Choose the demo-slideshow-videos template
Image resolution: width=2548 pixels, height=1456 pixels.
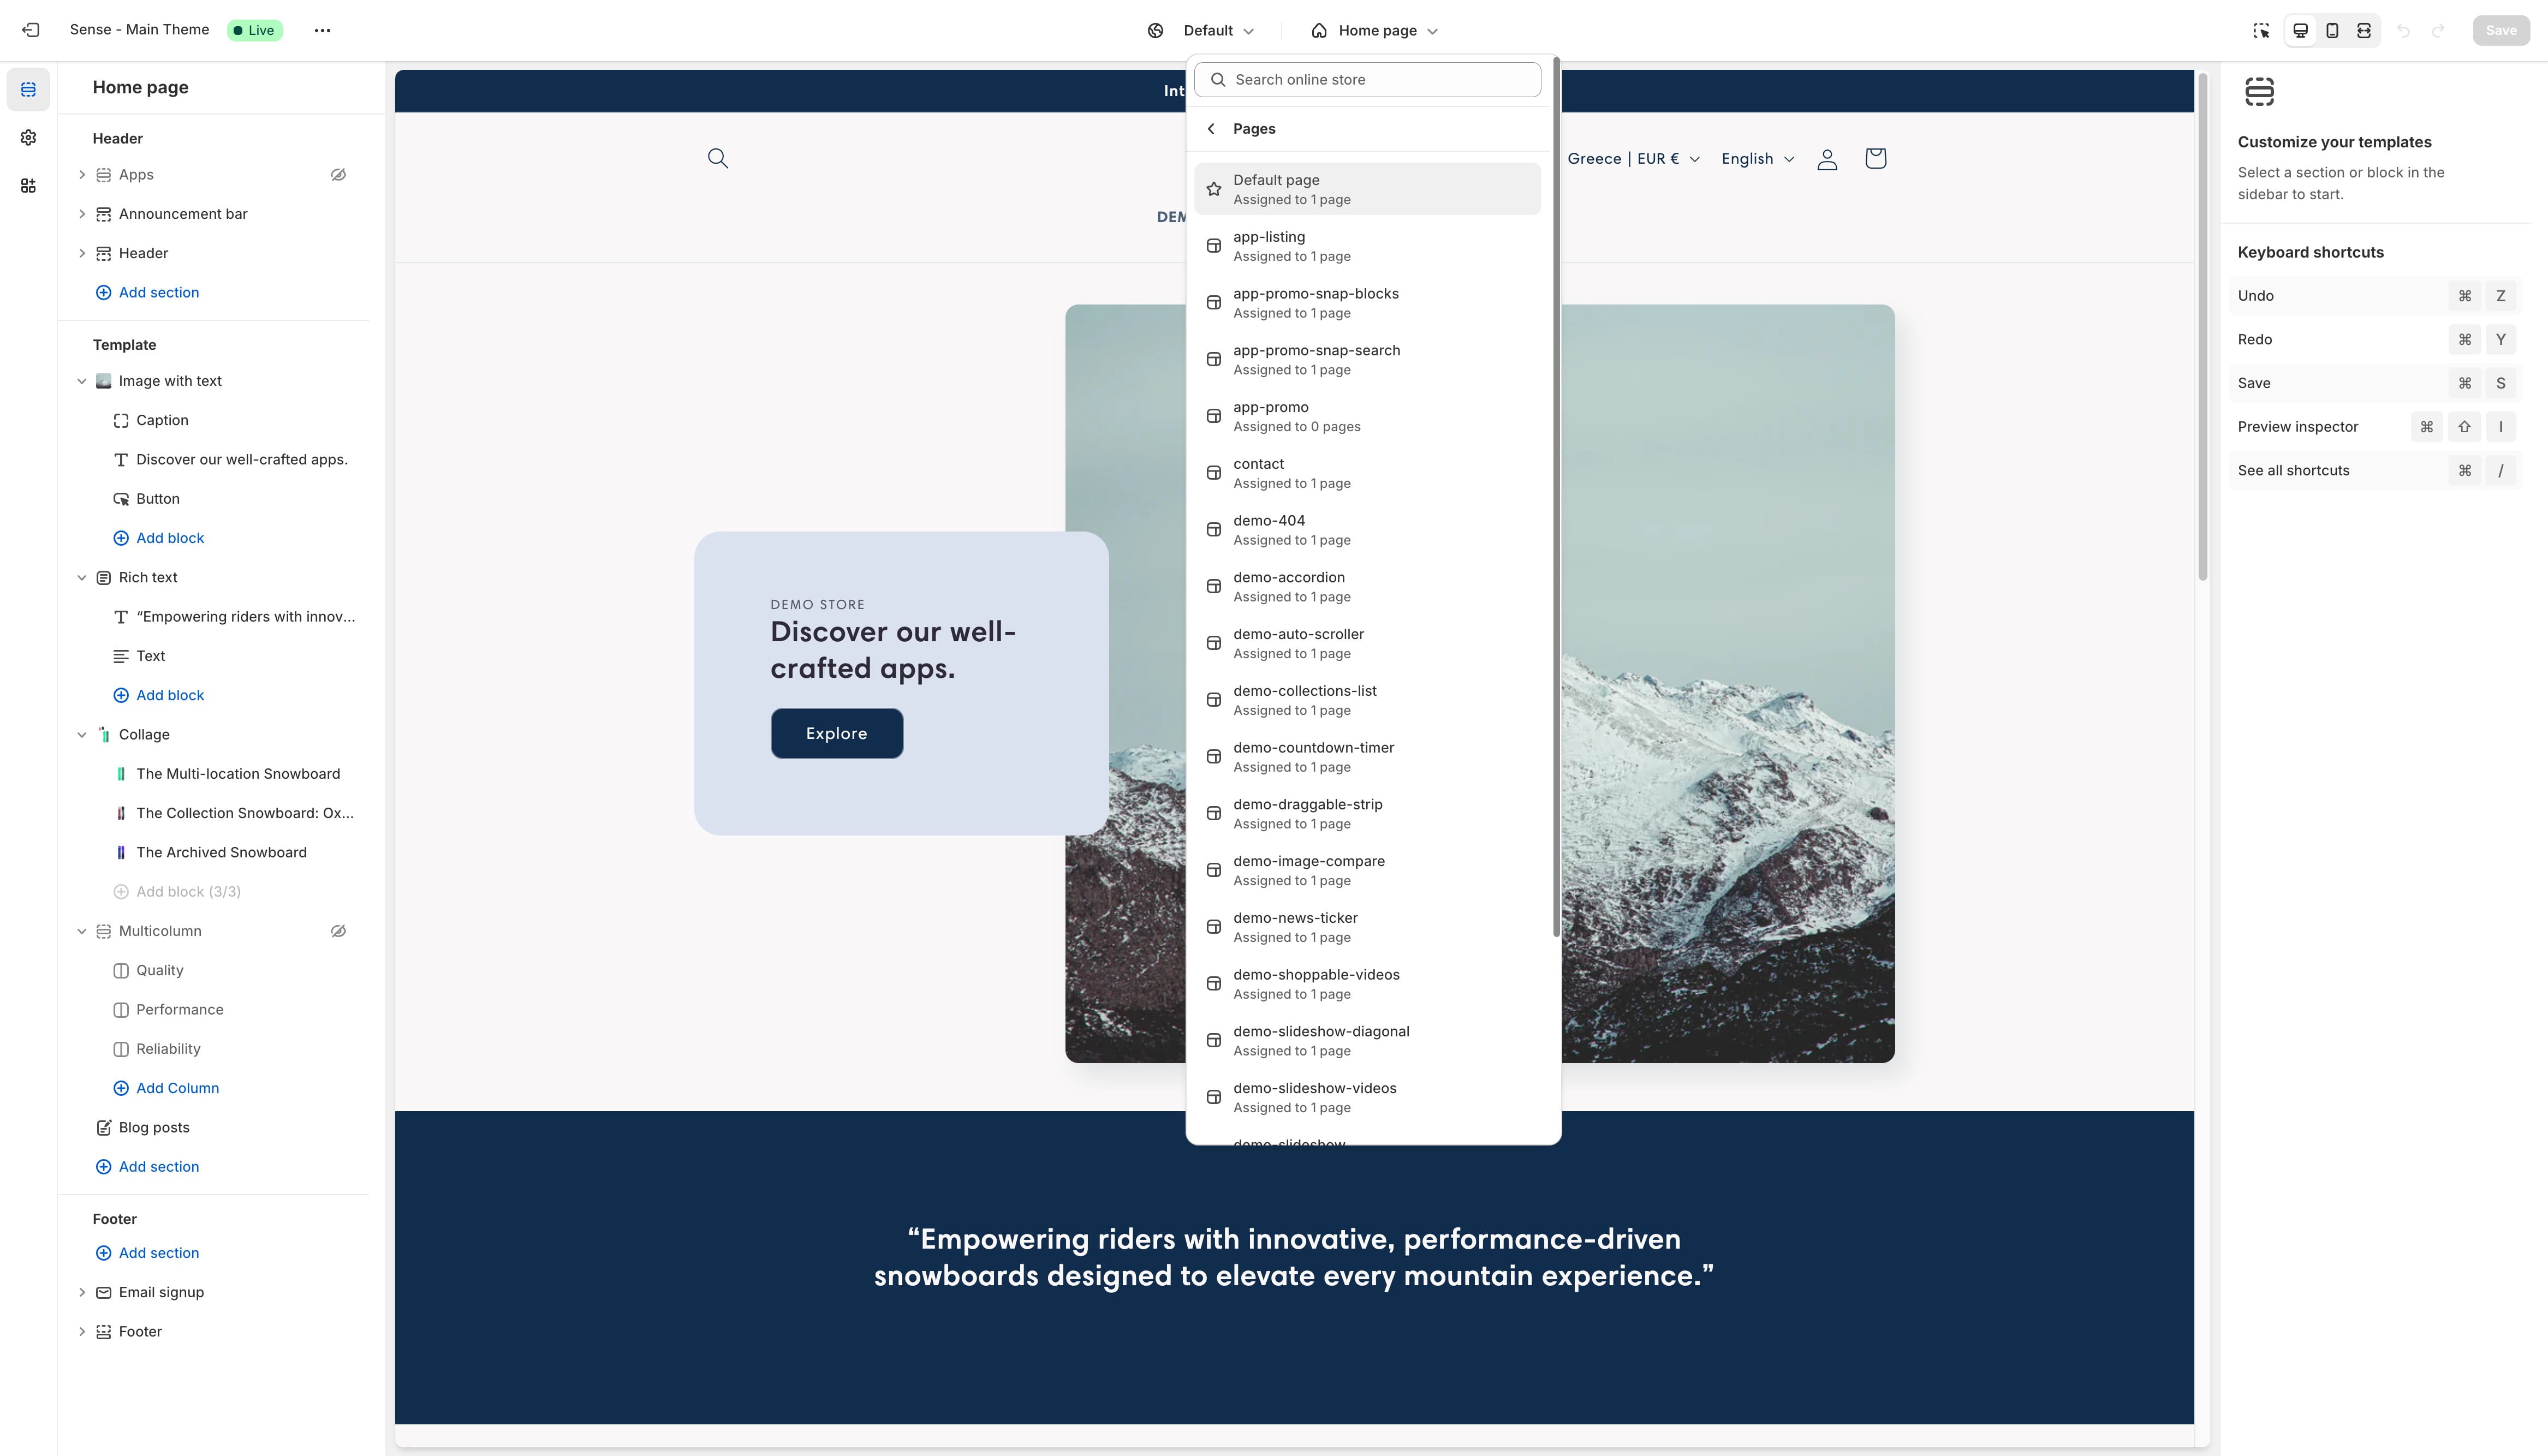tap(1367, 1097)
